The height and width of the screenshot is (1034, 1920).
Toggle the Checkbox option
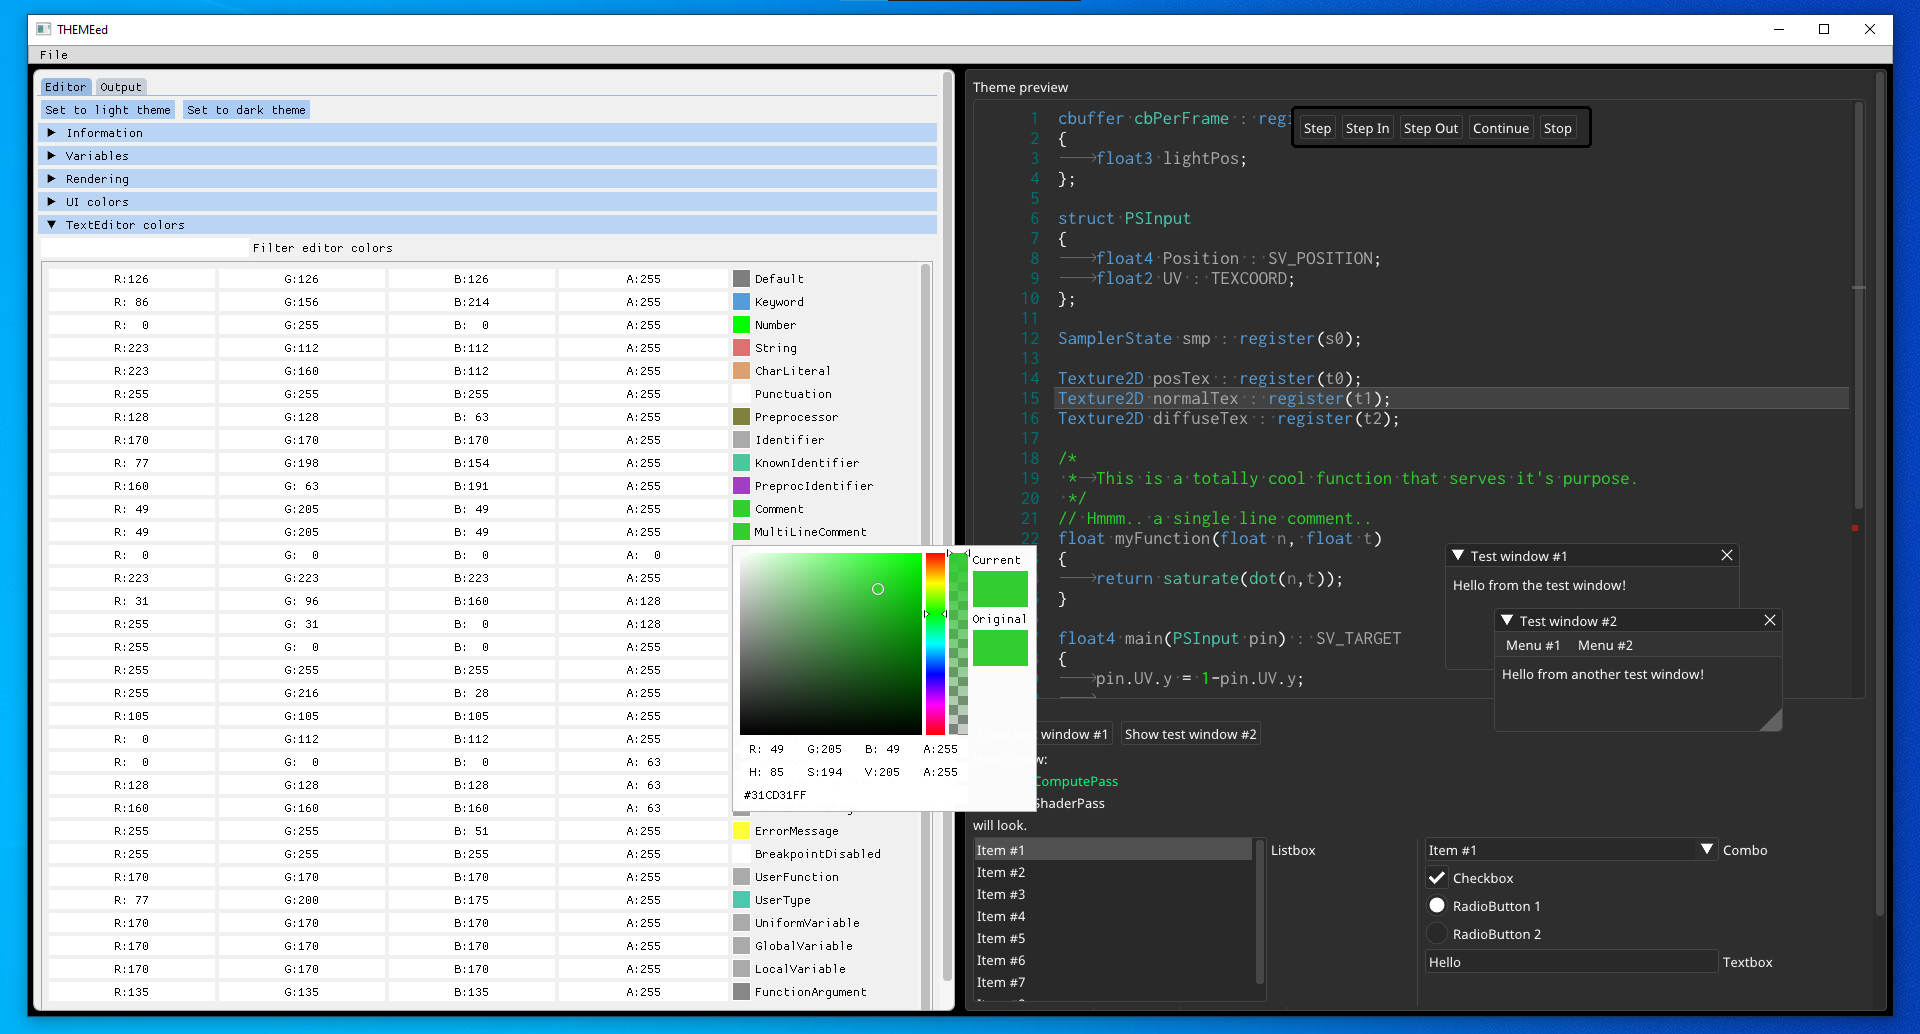pyautogui.click(x=1437, y=877)
